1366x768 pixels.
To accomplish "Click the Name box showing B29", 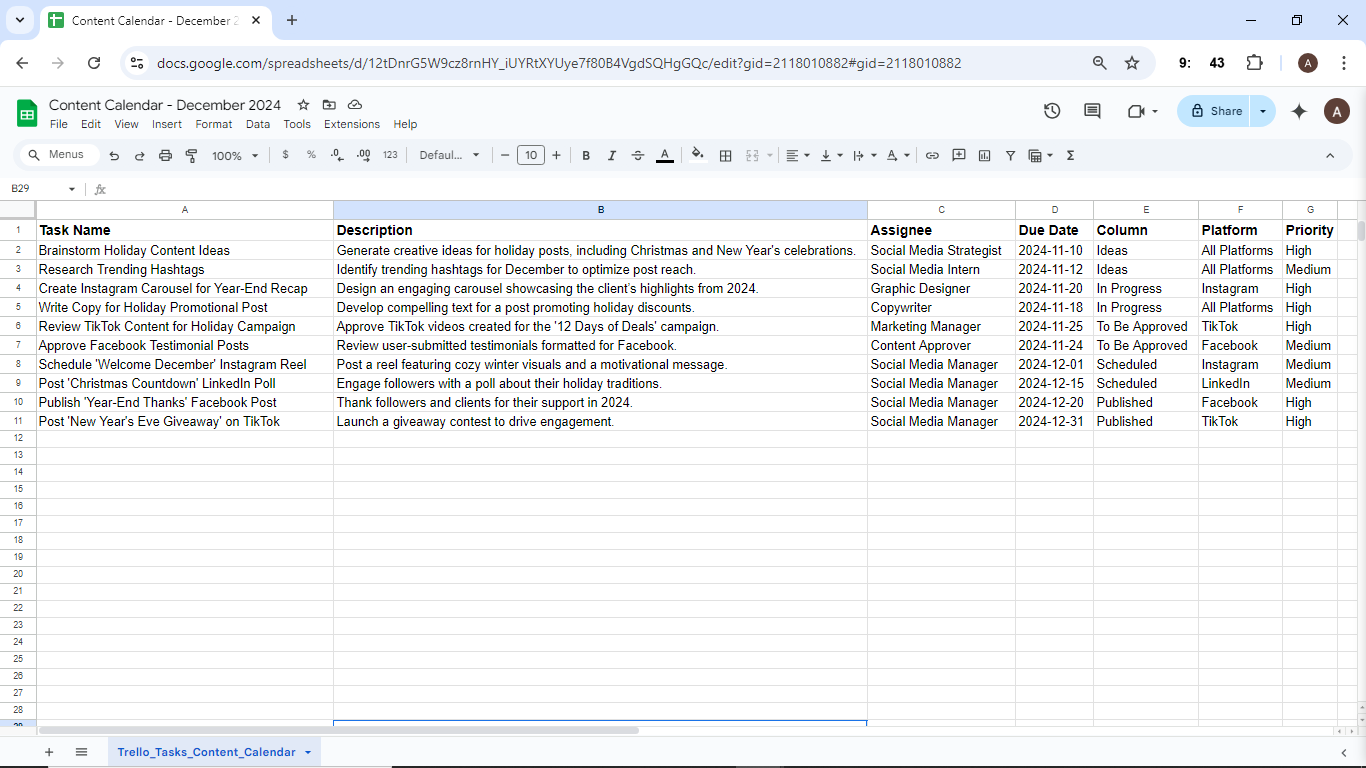I will pyautogui.click(x=43, y=189).
